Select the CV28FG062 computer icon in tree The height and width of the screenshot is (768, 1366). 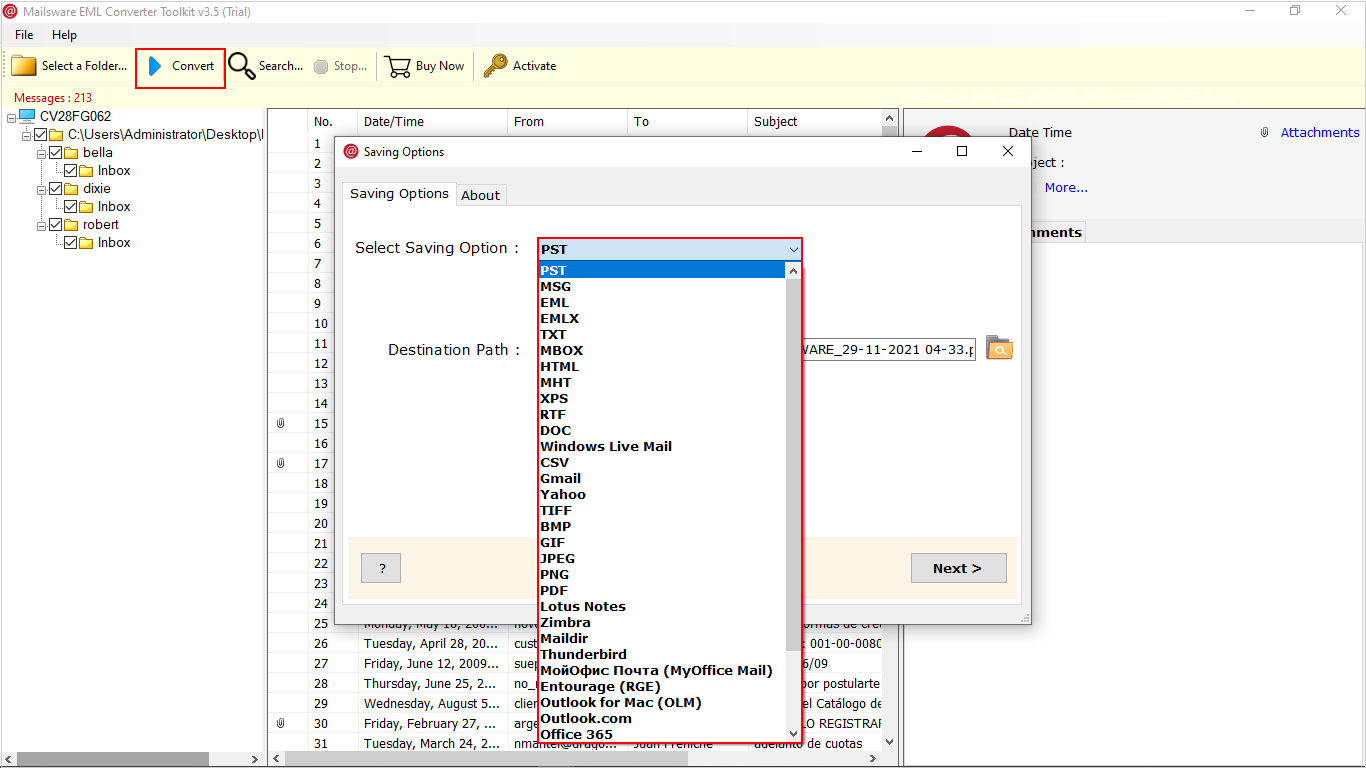click(x=27, y=116)
